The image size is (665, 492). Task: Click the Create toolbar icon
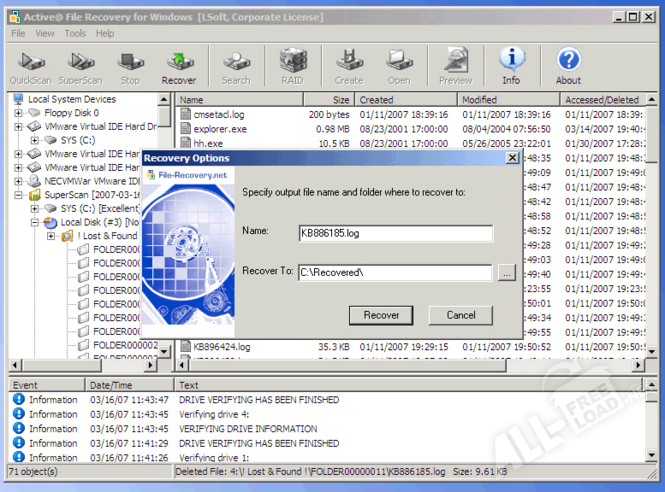pyautogui.click(x=349, y=67)
